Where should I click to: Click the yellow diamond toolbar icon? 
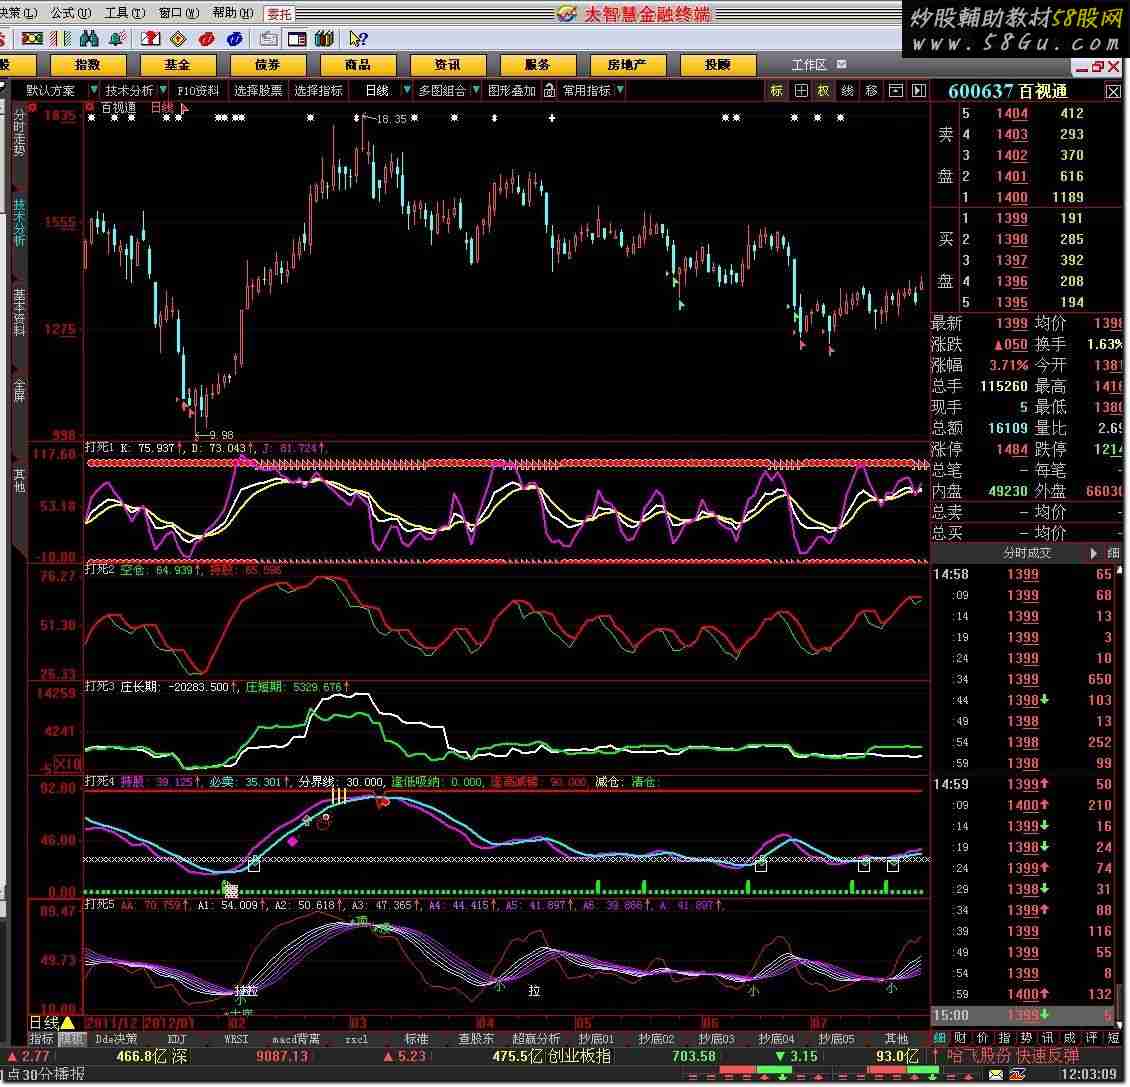point(179,39)
